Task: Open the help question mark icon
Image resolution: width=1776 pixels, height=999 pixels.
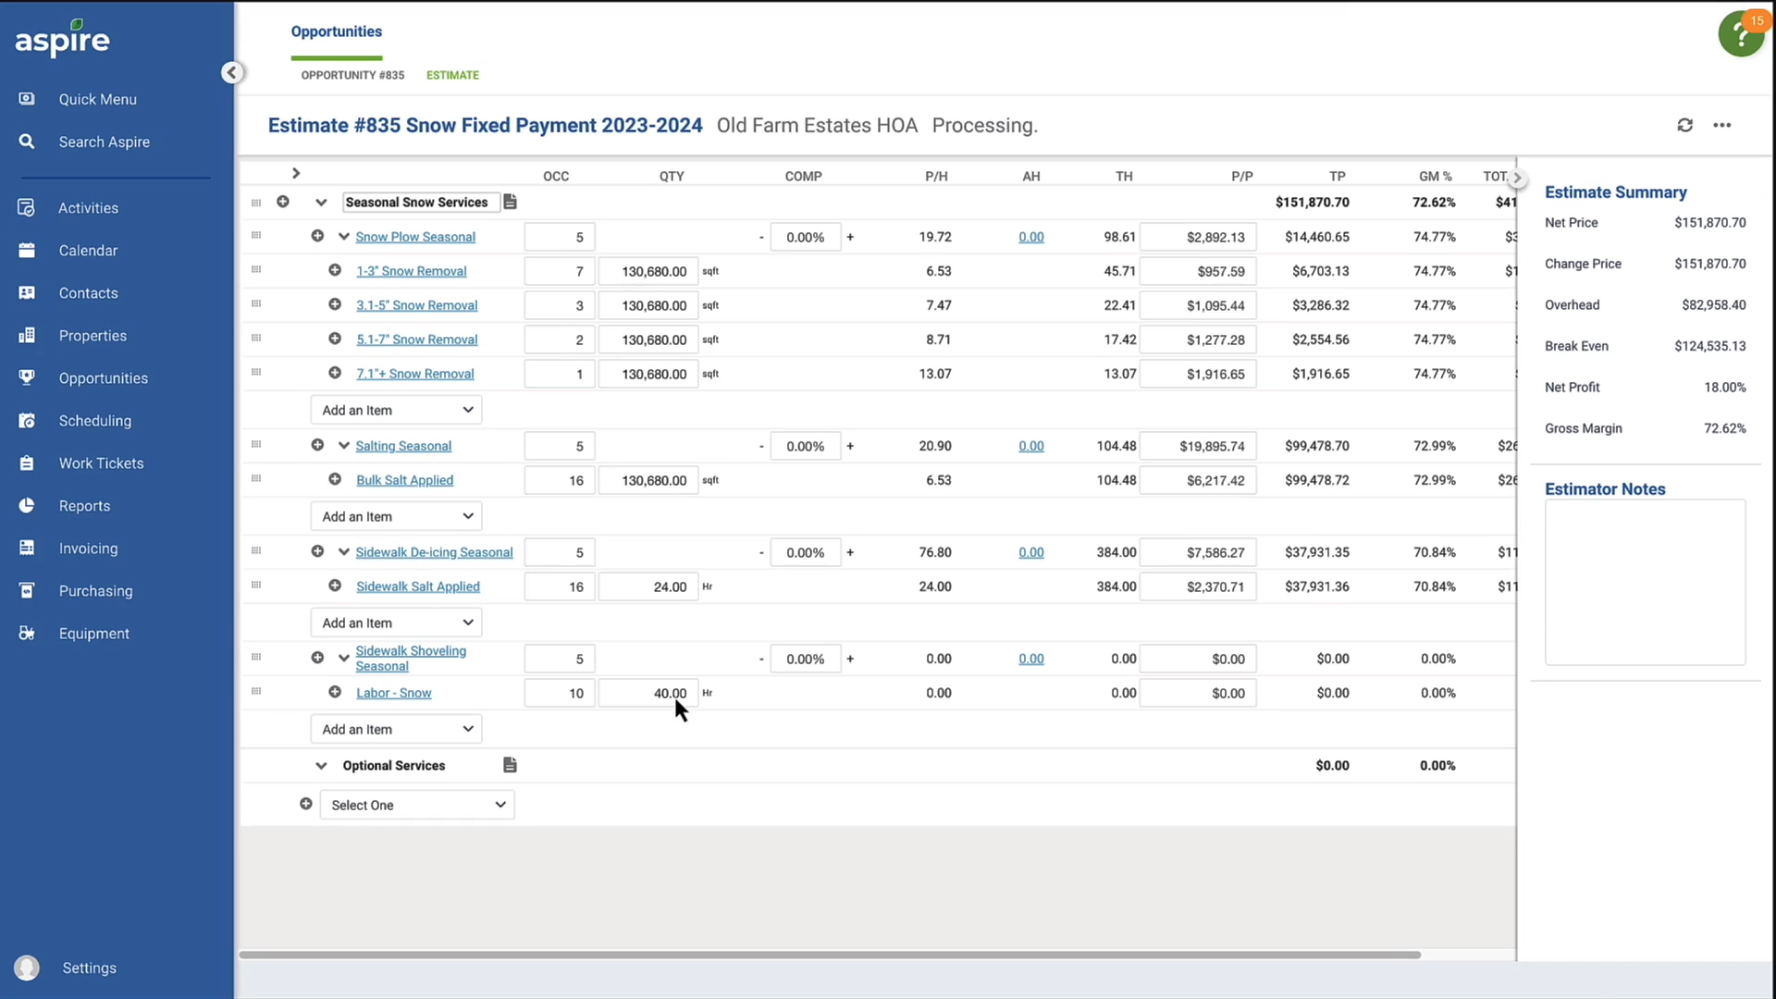Action: [x=1740, y=35]
